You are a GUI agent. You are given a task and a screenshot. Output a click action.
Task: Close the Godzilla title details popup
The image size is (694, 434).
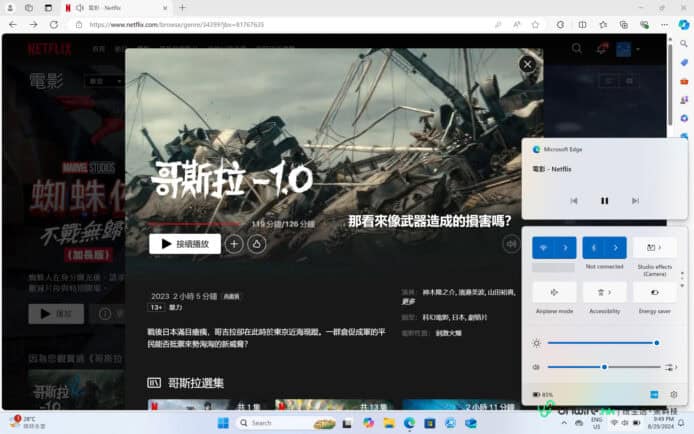527,64
